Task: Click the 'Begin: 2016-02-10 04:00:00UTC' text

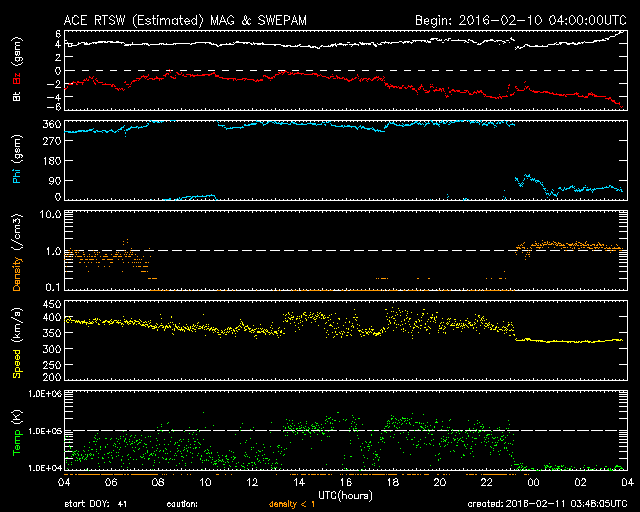Action: 521,21
